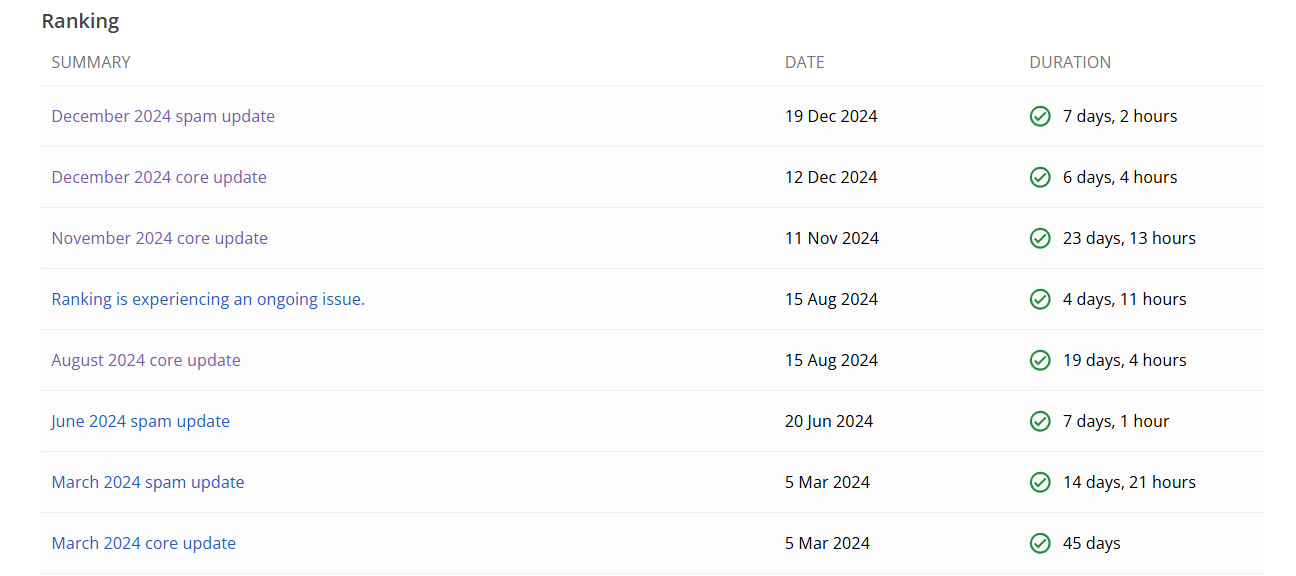Open the March 2024 spam update link
This screenshot has width=1296, height=576.
(x=148, y=482)
